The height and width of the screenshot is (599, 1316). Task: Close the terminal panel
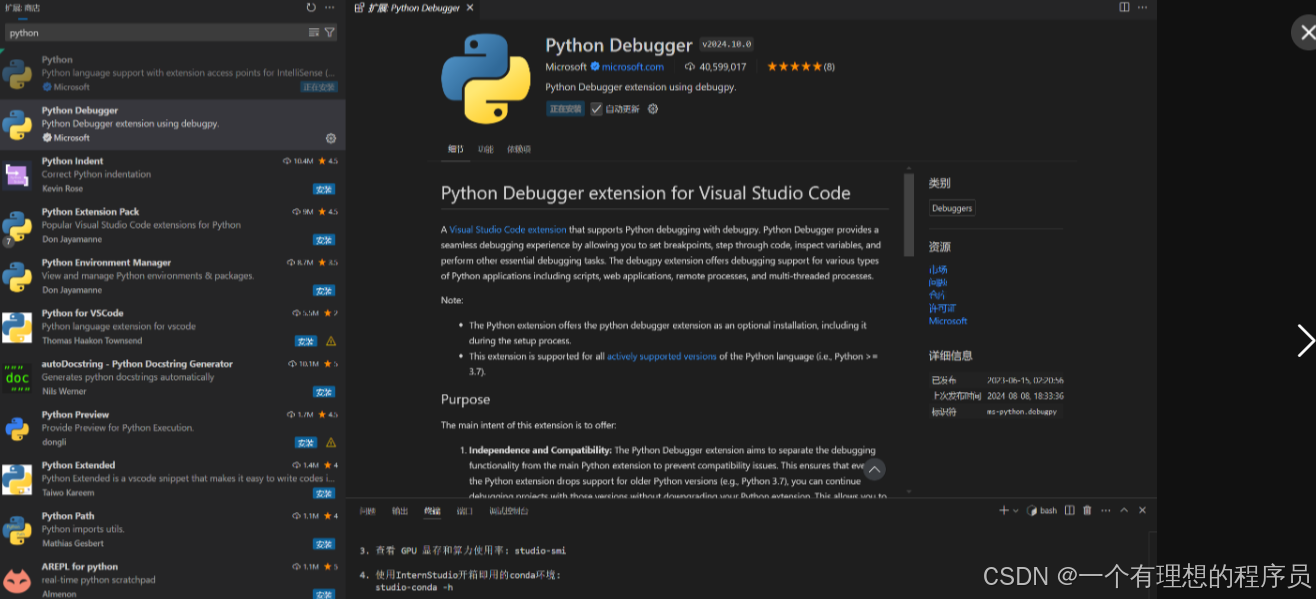(1142, 510)
